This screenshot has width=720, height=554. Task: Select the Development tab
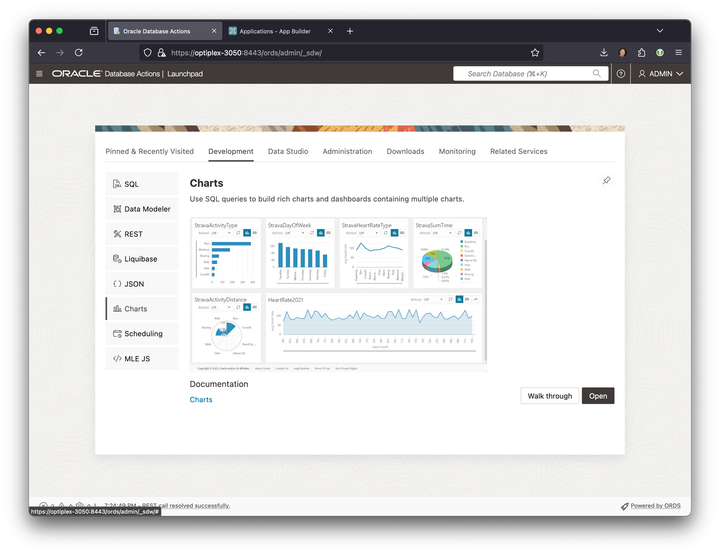[231, 151]
